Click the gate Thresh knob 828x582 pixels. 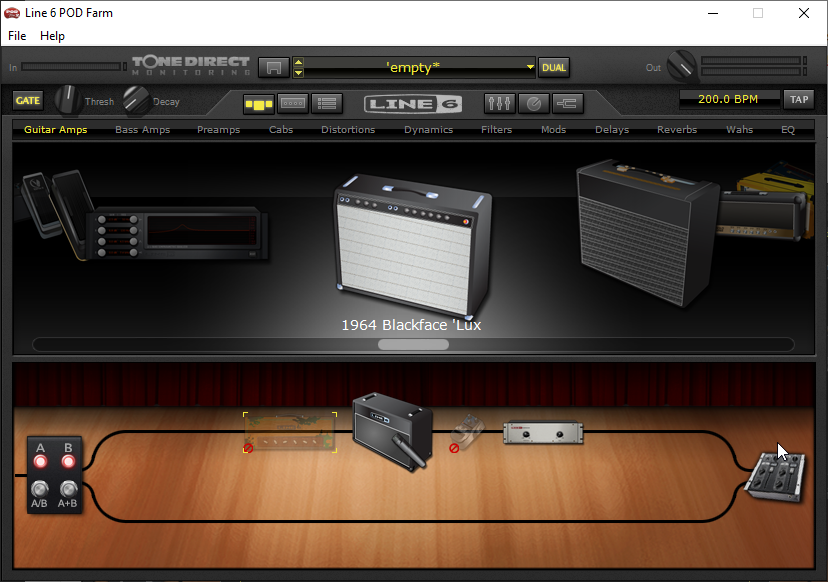(68, 99)
